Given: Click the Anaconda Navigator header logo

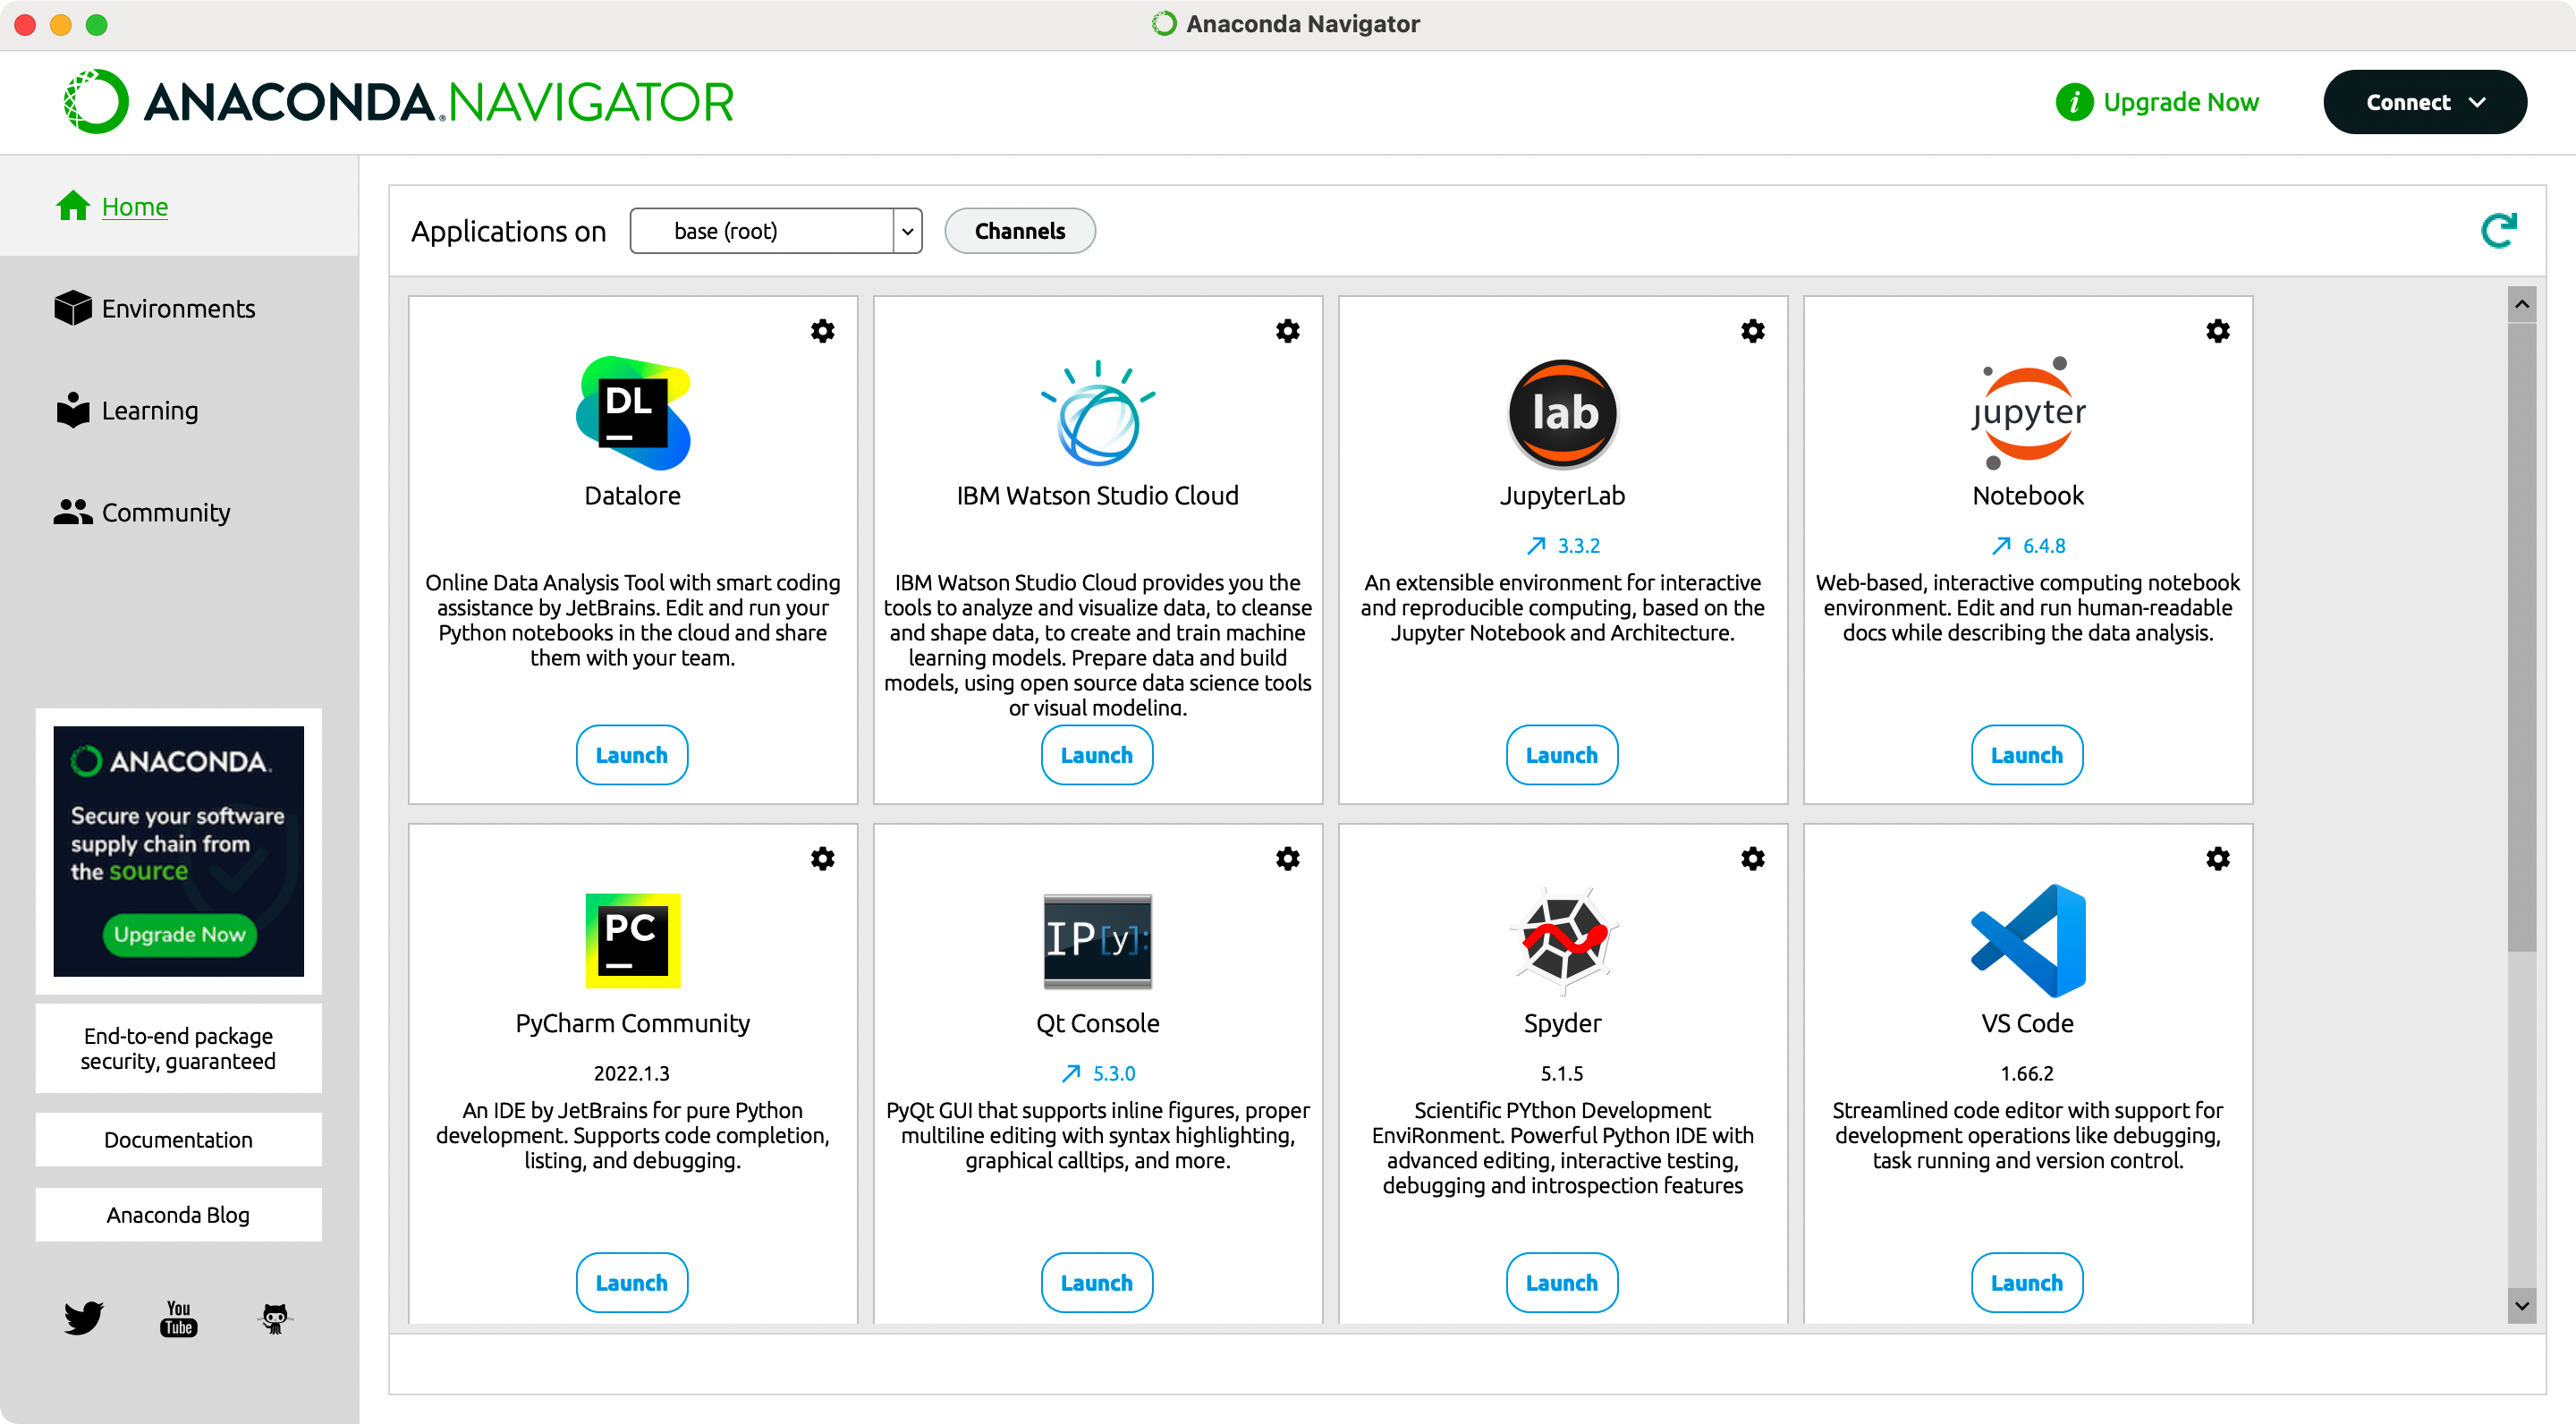Looking at the screenshot, I should tap(398, 102).
